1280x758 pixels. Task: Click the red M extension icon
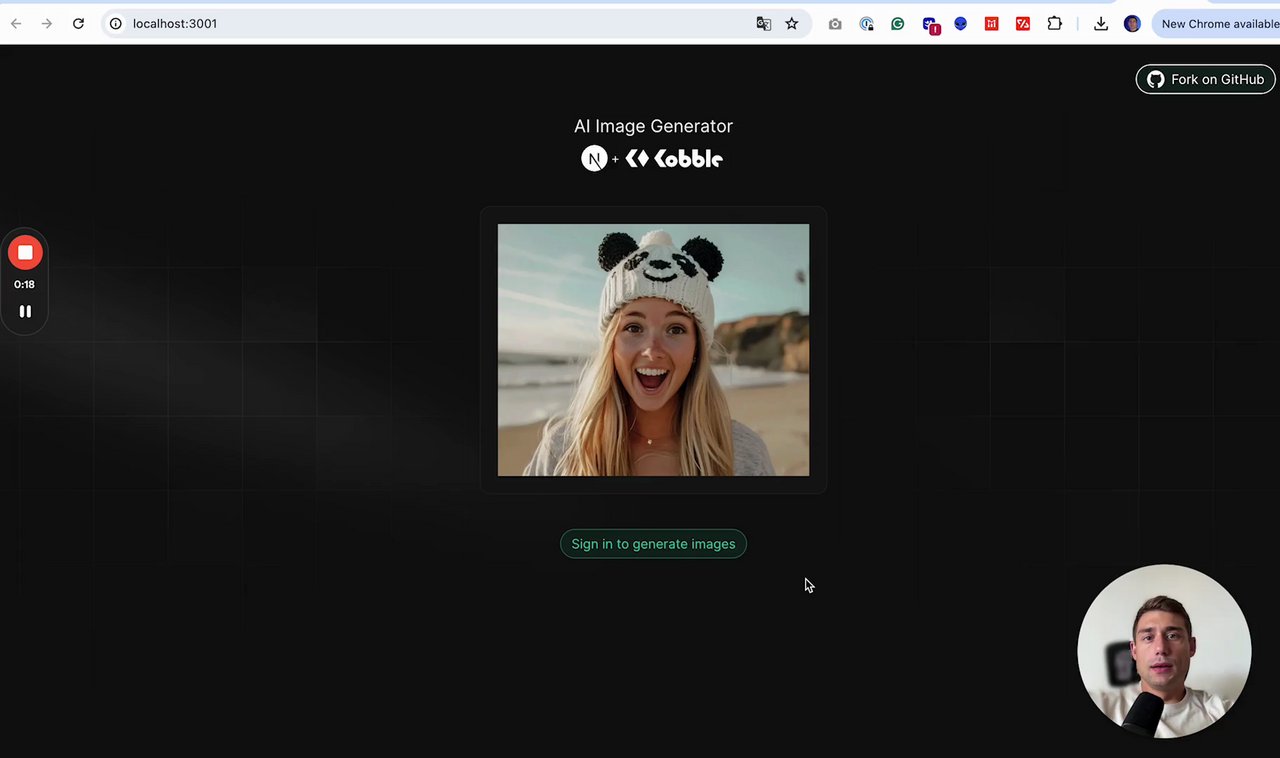992,24
